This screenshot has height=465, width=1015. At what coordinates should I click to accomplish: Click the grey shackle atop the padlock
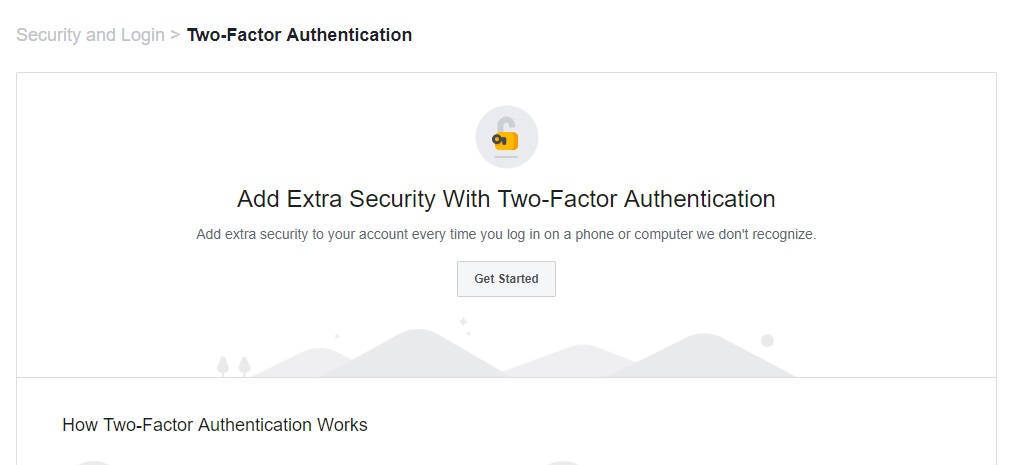[506, 124]
